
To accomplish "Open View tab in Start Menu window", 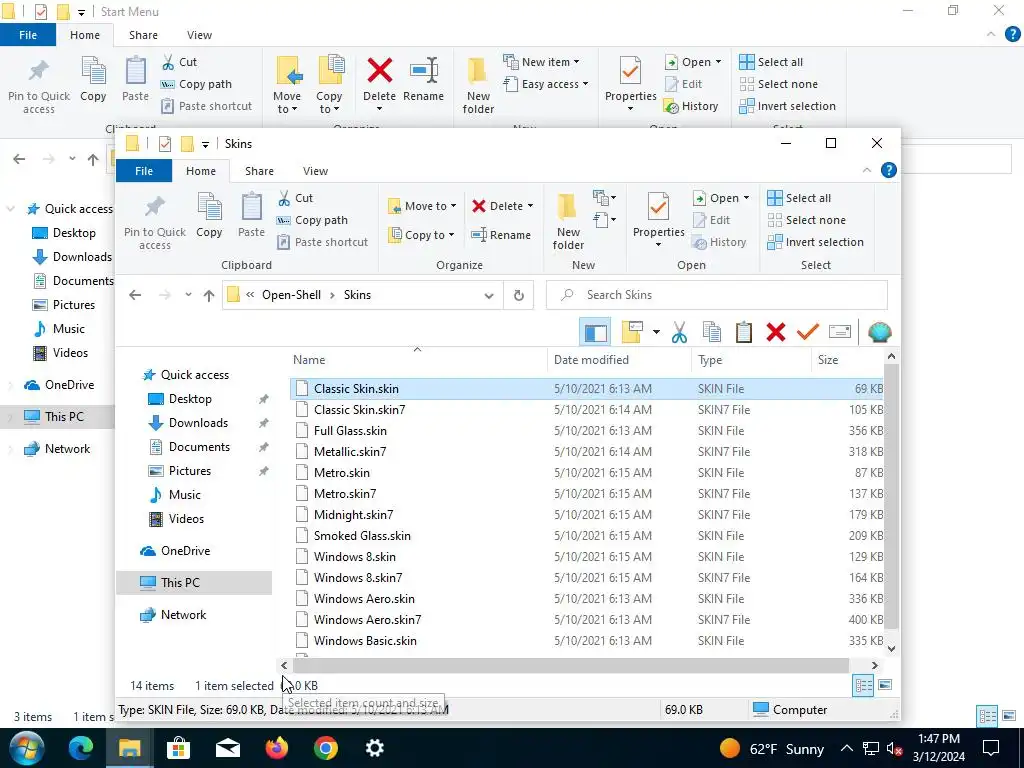I will pos(199,35).
